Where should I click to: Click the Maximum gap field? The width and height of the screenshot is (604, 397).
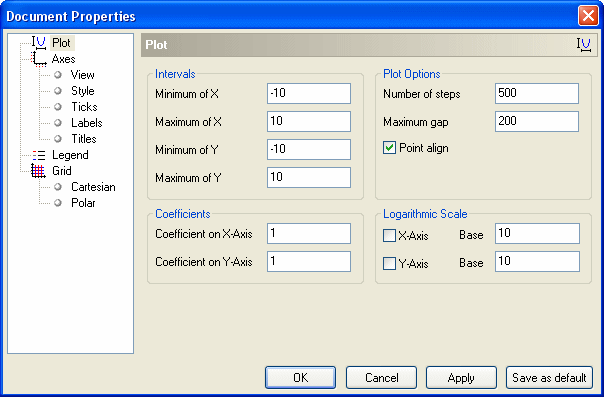537,122
